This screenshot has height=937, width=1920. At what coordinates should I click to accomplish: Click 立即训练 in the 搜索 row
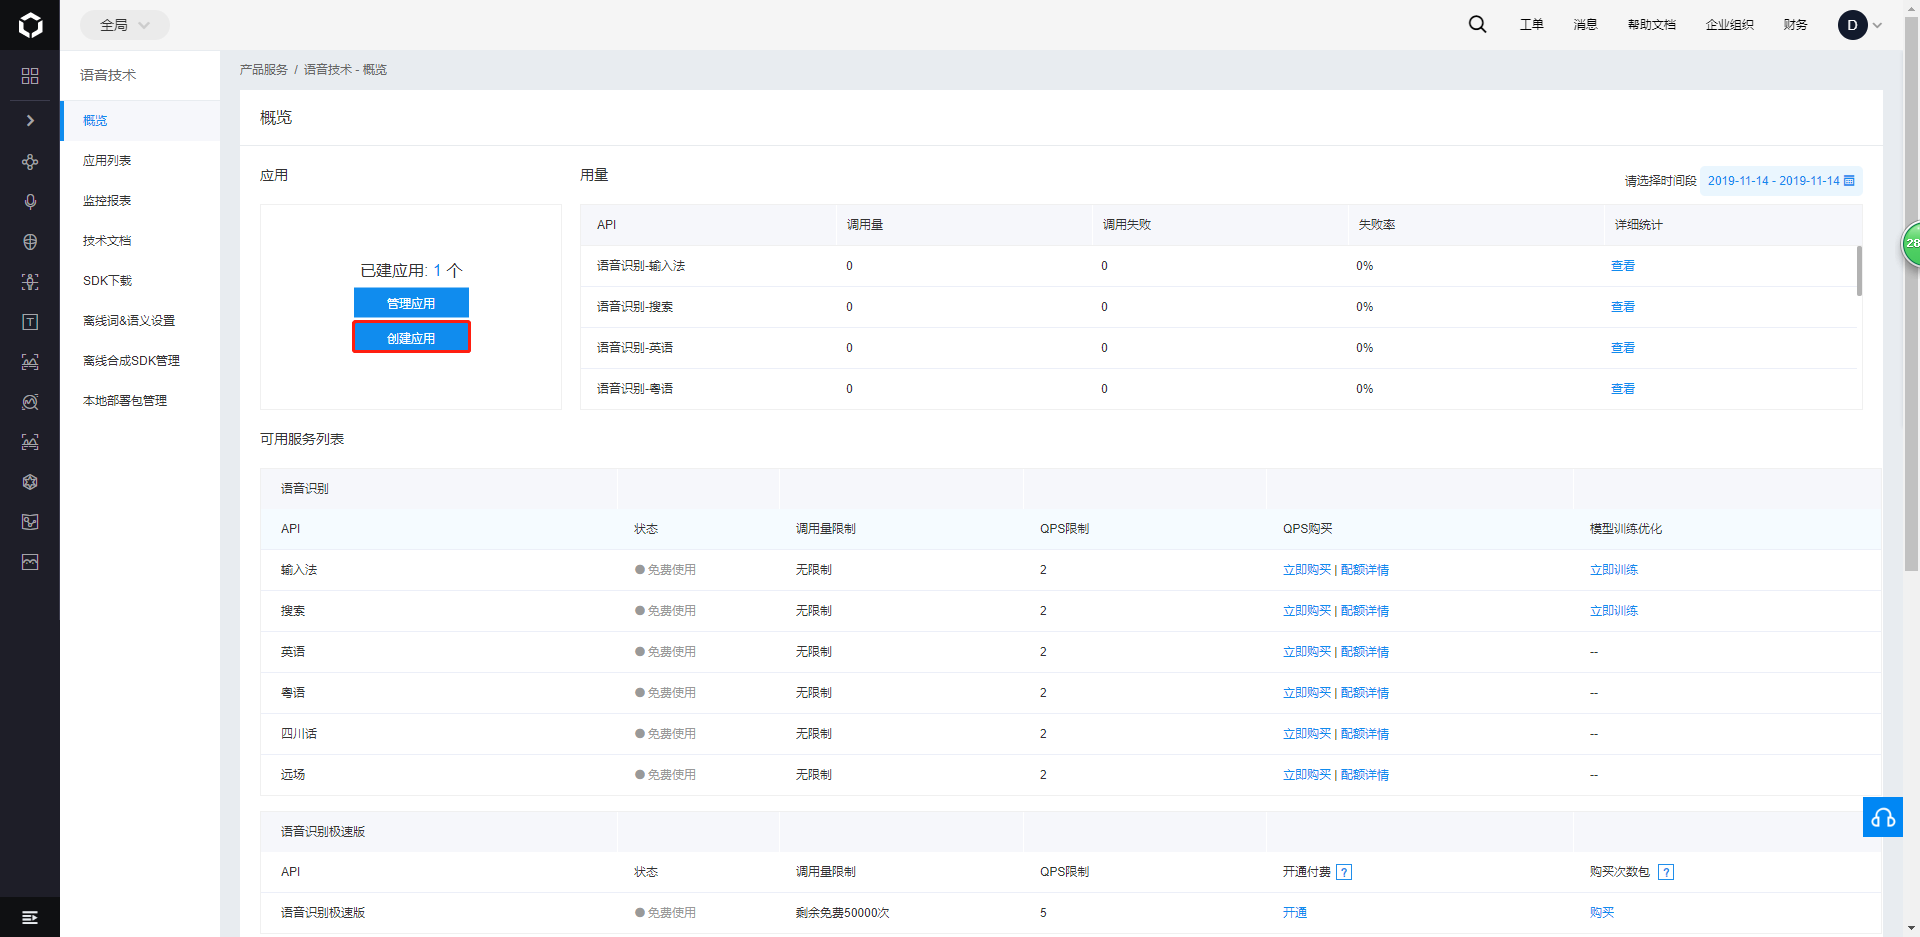point(1614,611)
